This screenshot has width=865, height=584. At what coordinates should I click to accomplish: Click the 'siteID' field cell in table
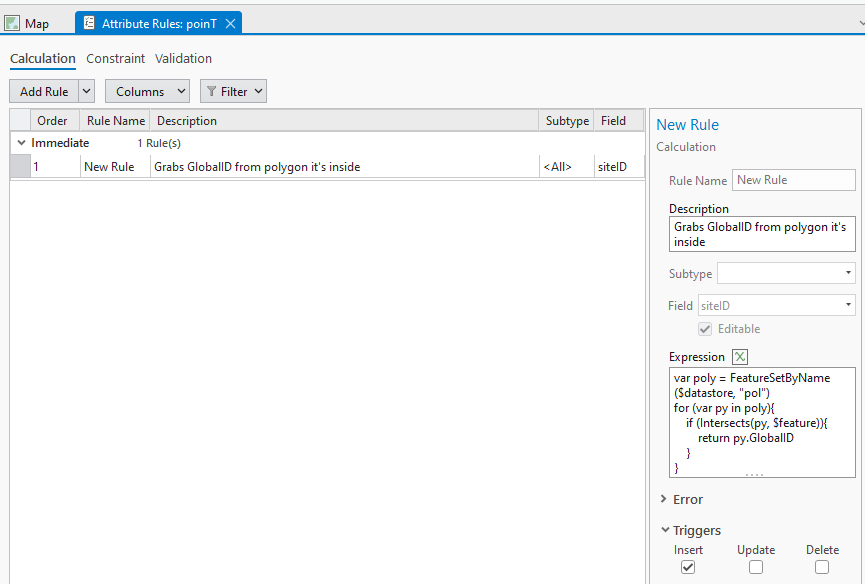pyautogui.click(x=619, y=167)
